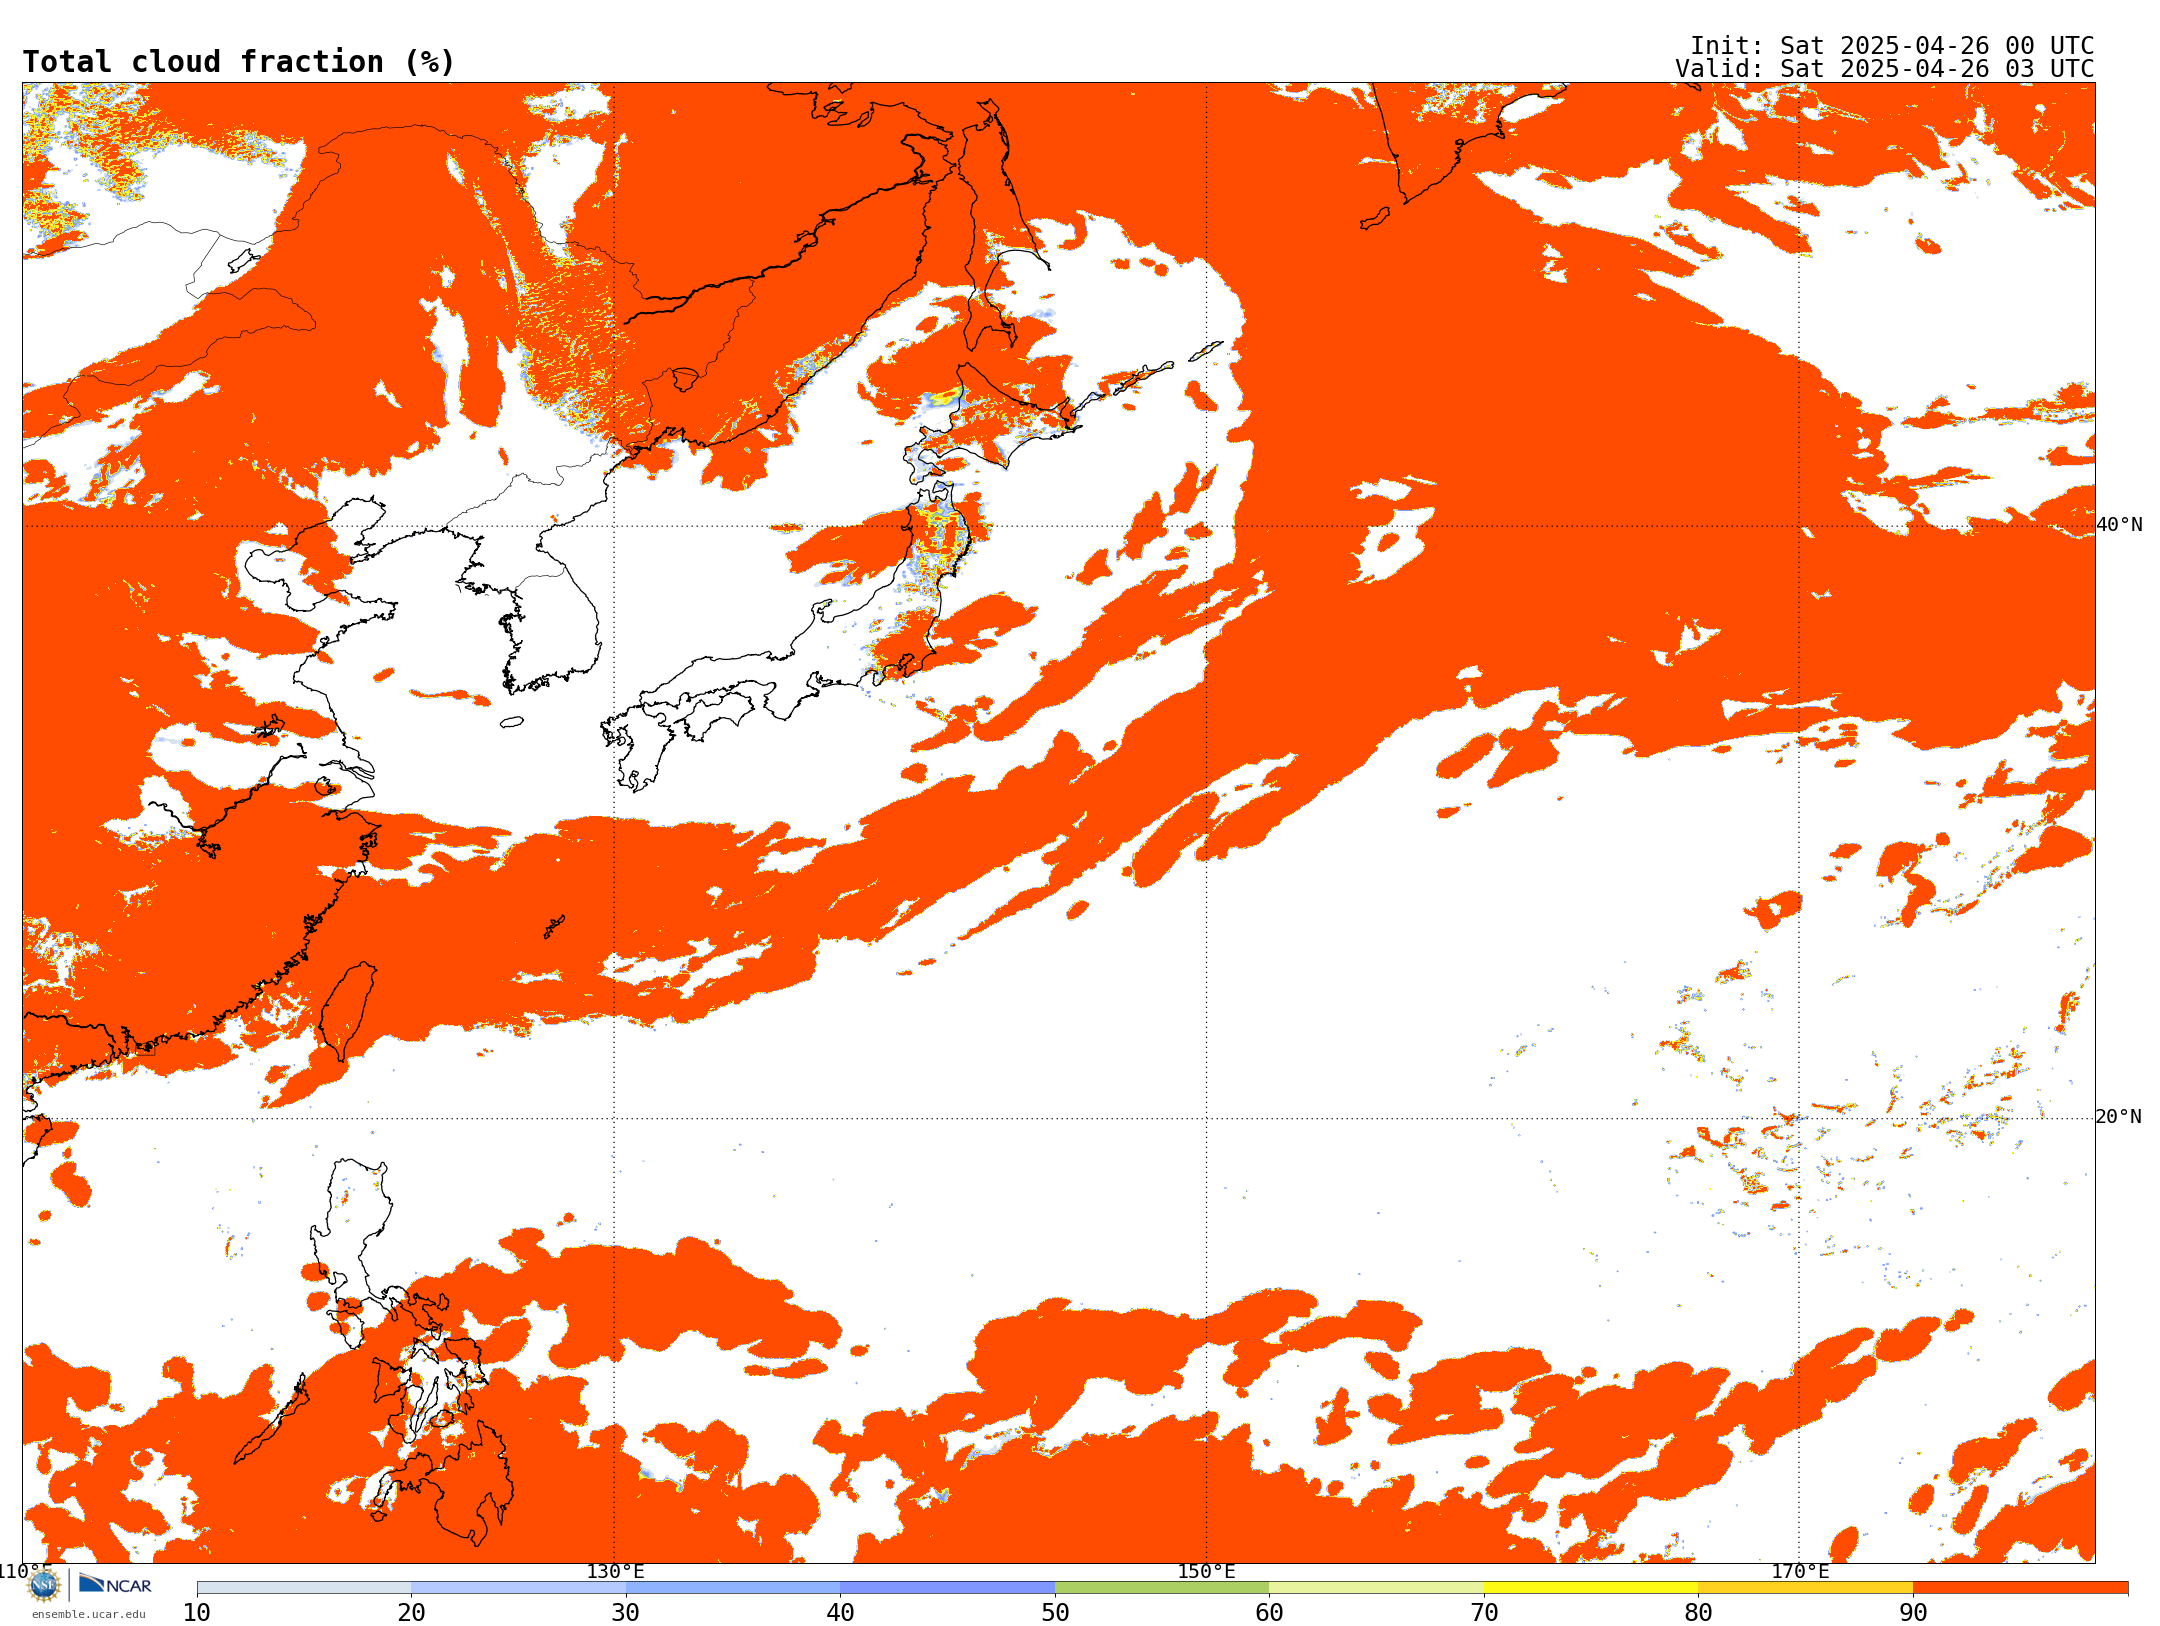Click the colorbar tick label 60
Viewport: 2160px width, 1626px height.
pyautogui.click(x=1269, y=1612)
